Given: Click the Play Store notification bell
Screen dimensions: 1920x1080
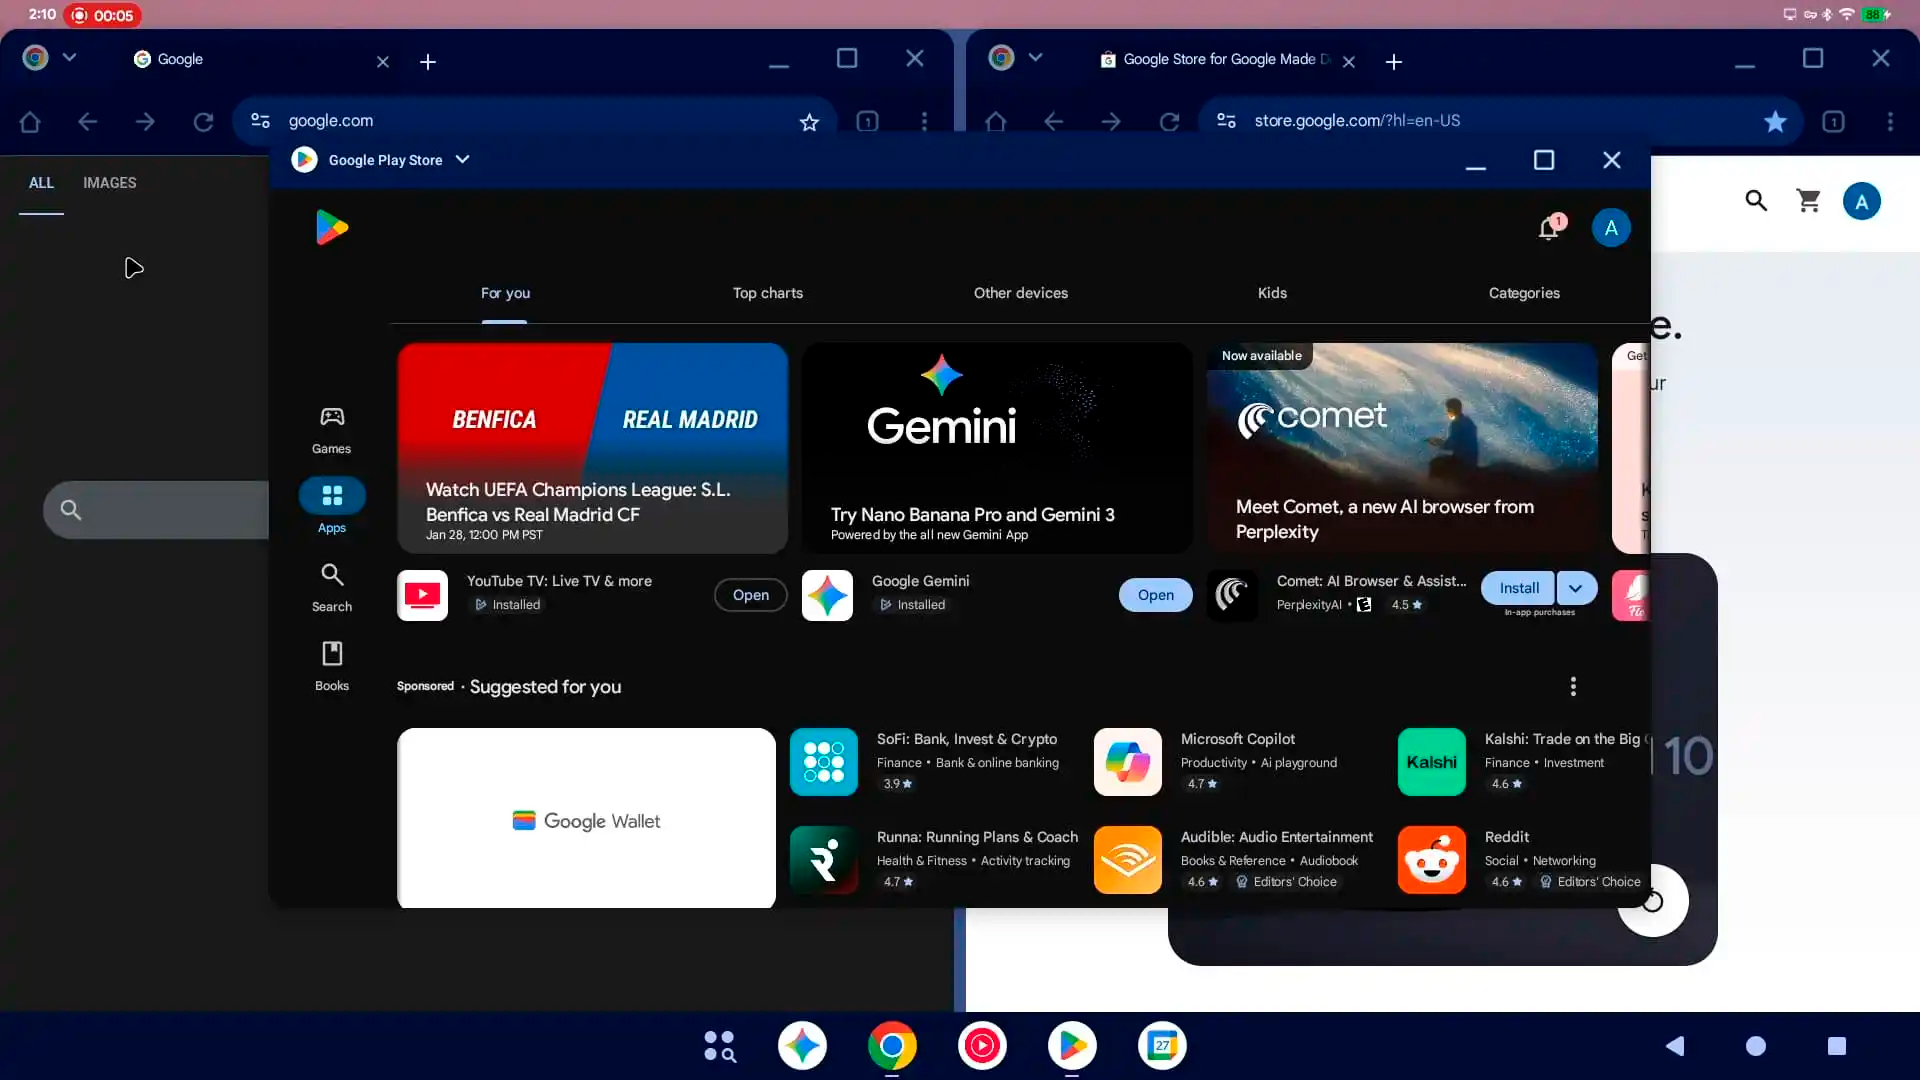Looking at the screenshot, I should [1549, 228].
